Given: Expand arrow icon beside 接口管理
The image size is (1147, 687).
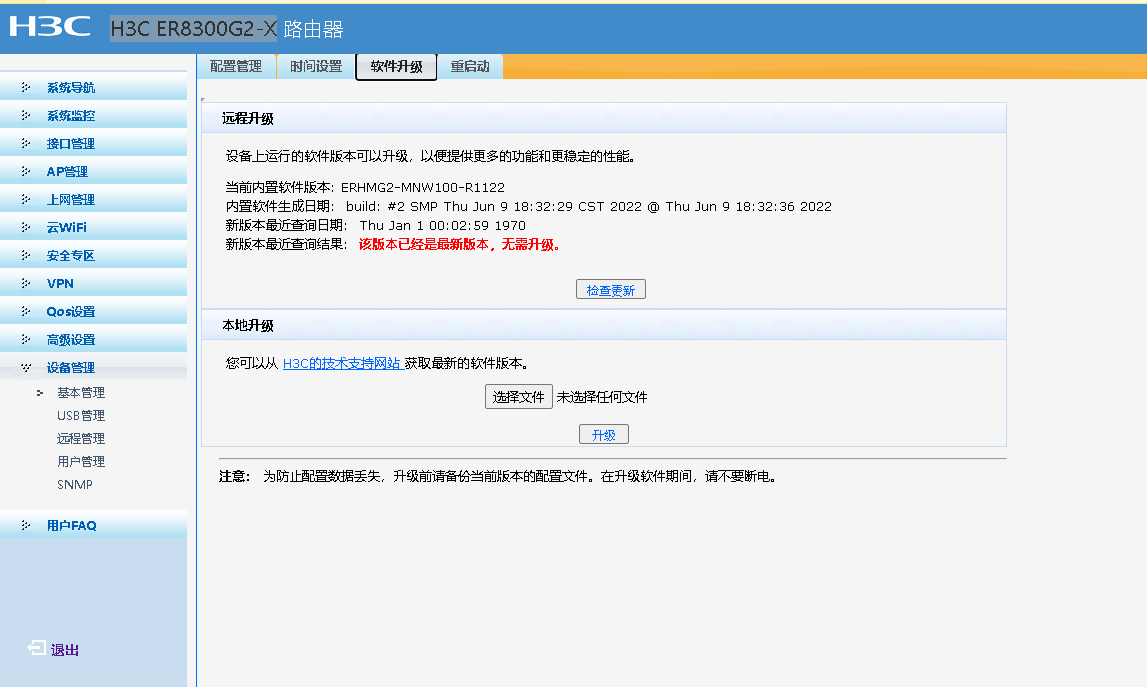Looking at the screenshot, I should click(x=26, y=143).
